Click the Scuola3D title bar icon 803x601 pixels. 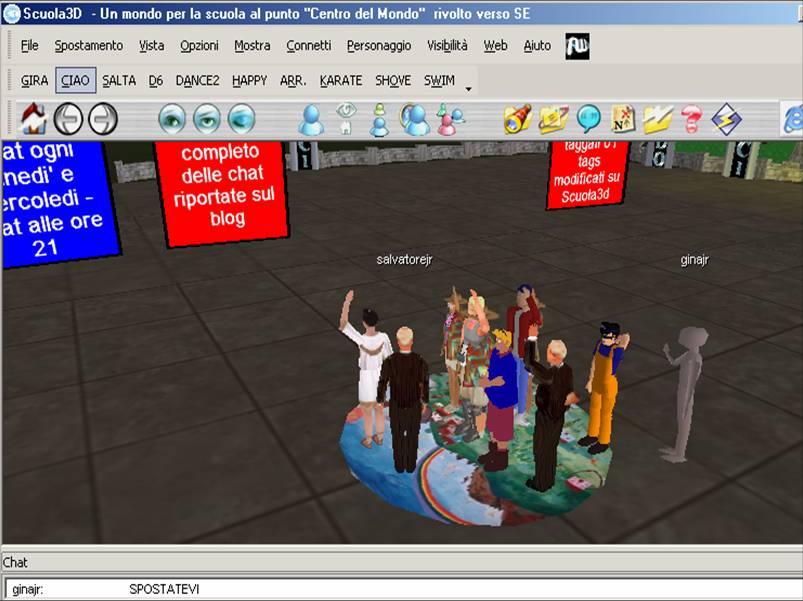11,14
